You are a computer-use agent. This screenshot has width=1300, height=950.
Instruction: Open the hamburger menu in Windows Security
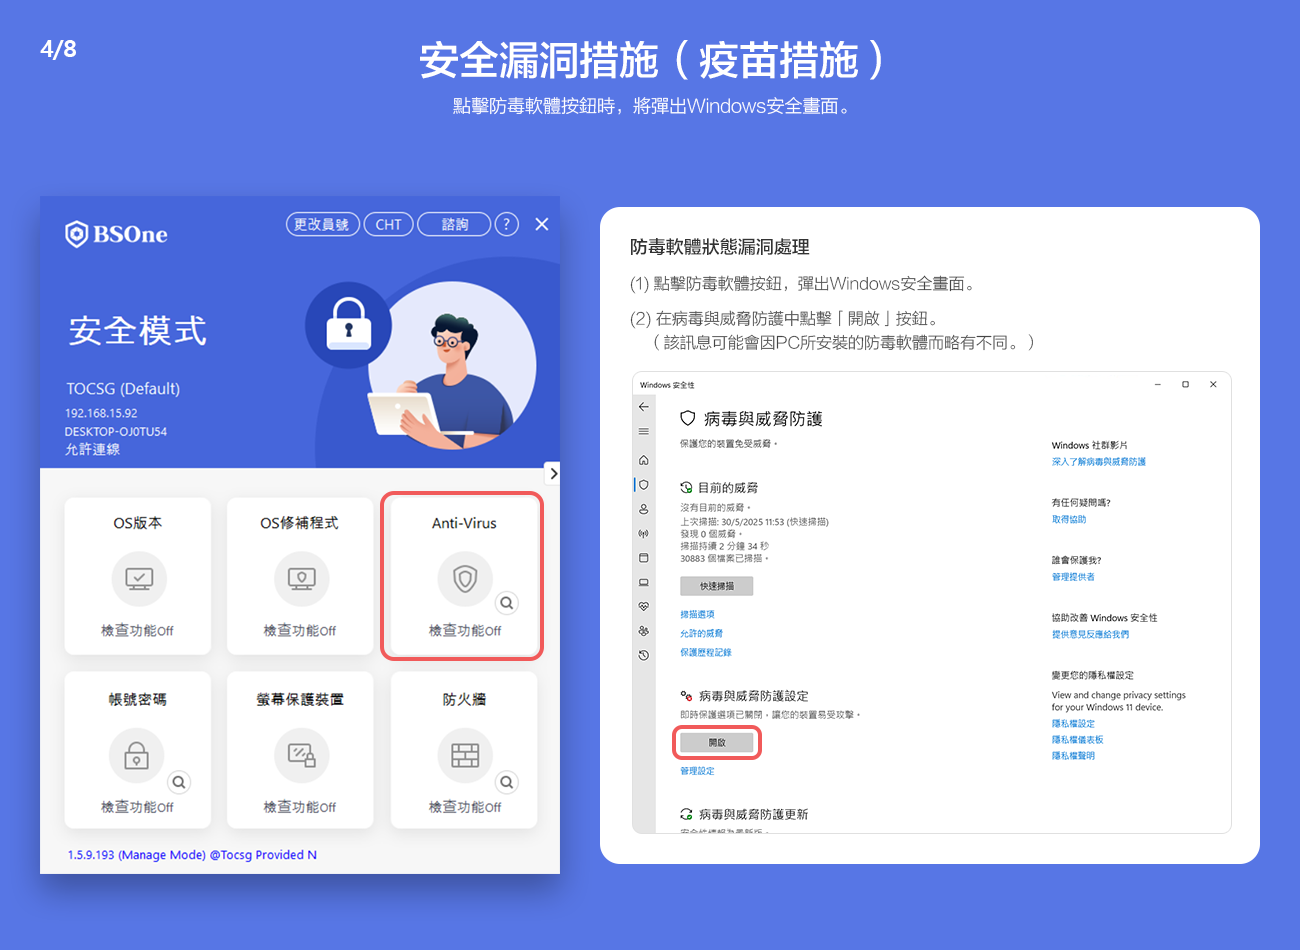point(644,432)
